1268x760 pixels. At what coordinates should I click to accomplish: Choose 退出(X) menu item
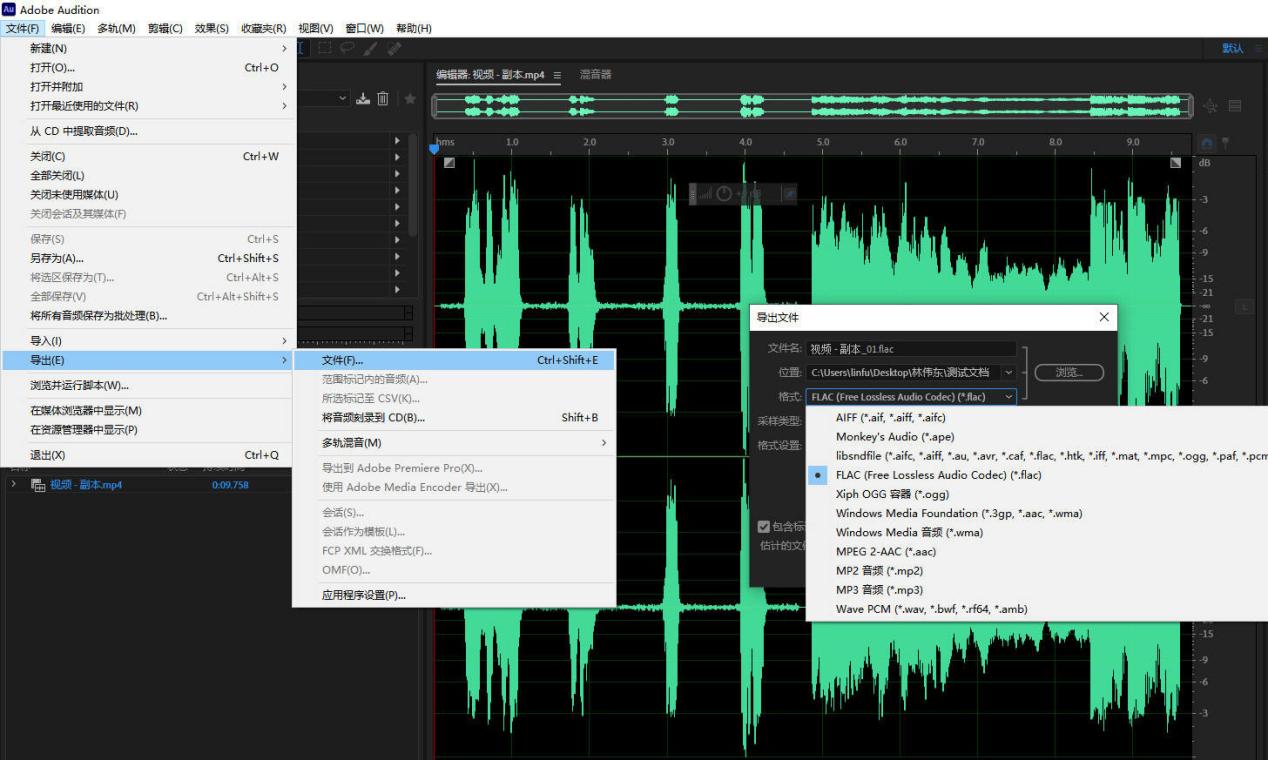(x=148, y=455)
